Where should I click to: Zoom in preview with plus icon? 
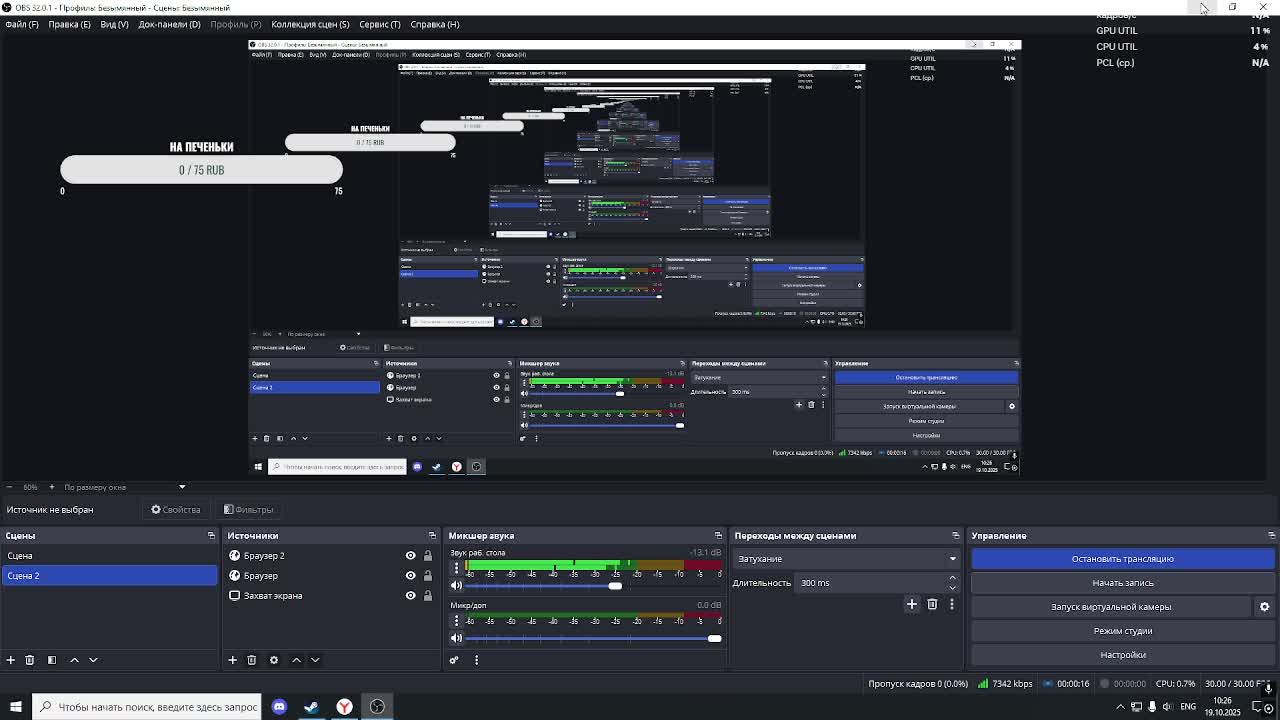[52, 487]
